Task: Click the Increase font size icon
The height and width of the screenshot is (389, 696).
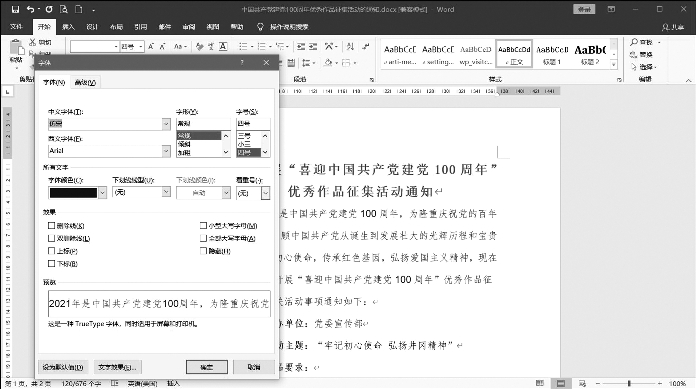Action: click(151, 46)
